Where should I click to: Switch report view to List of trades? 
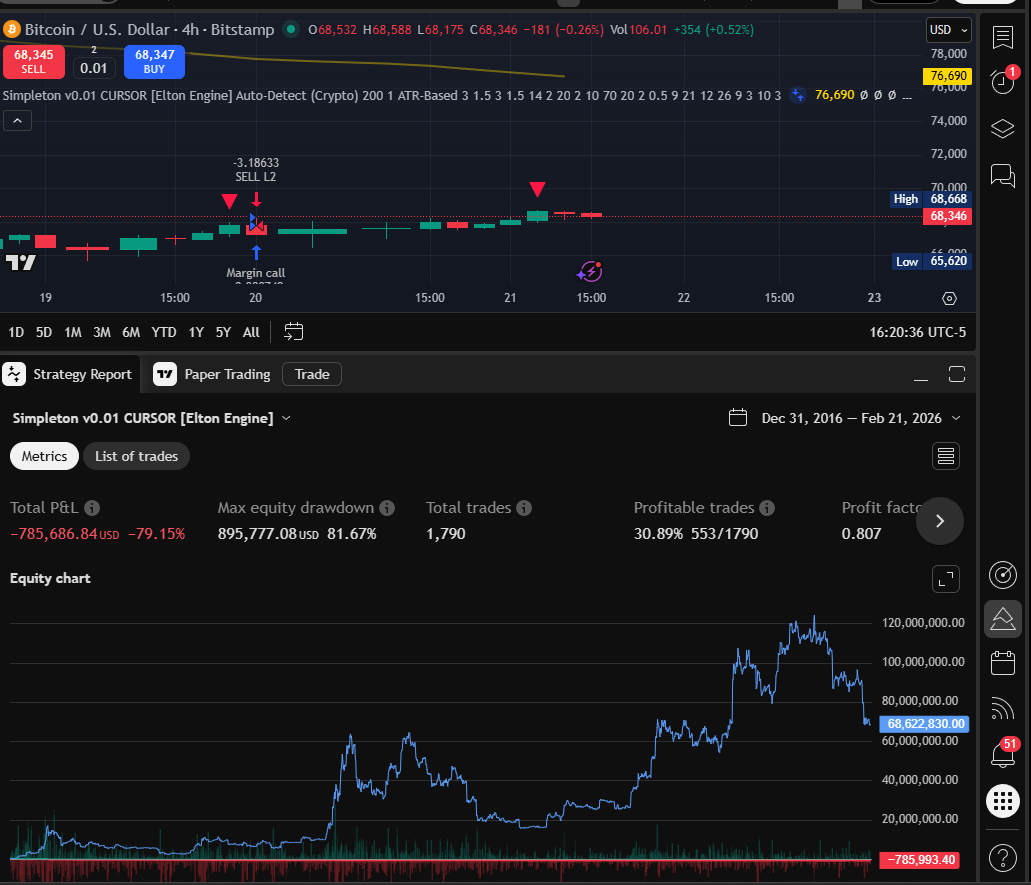136,456
